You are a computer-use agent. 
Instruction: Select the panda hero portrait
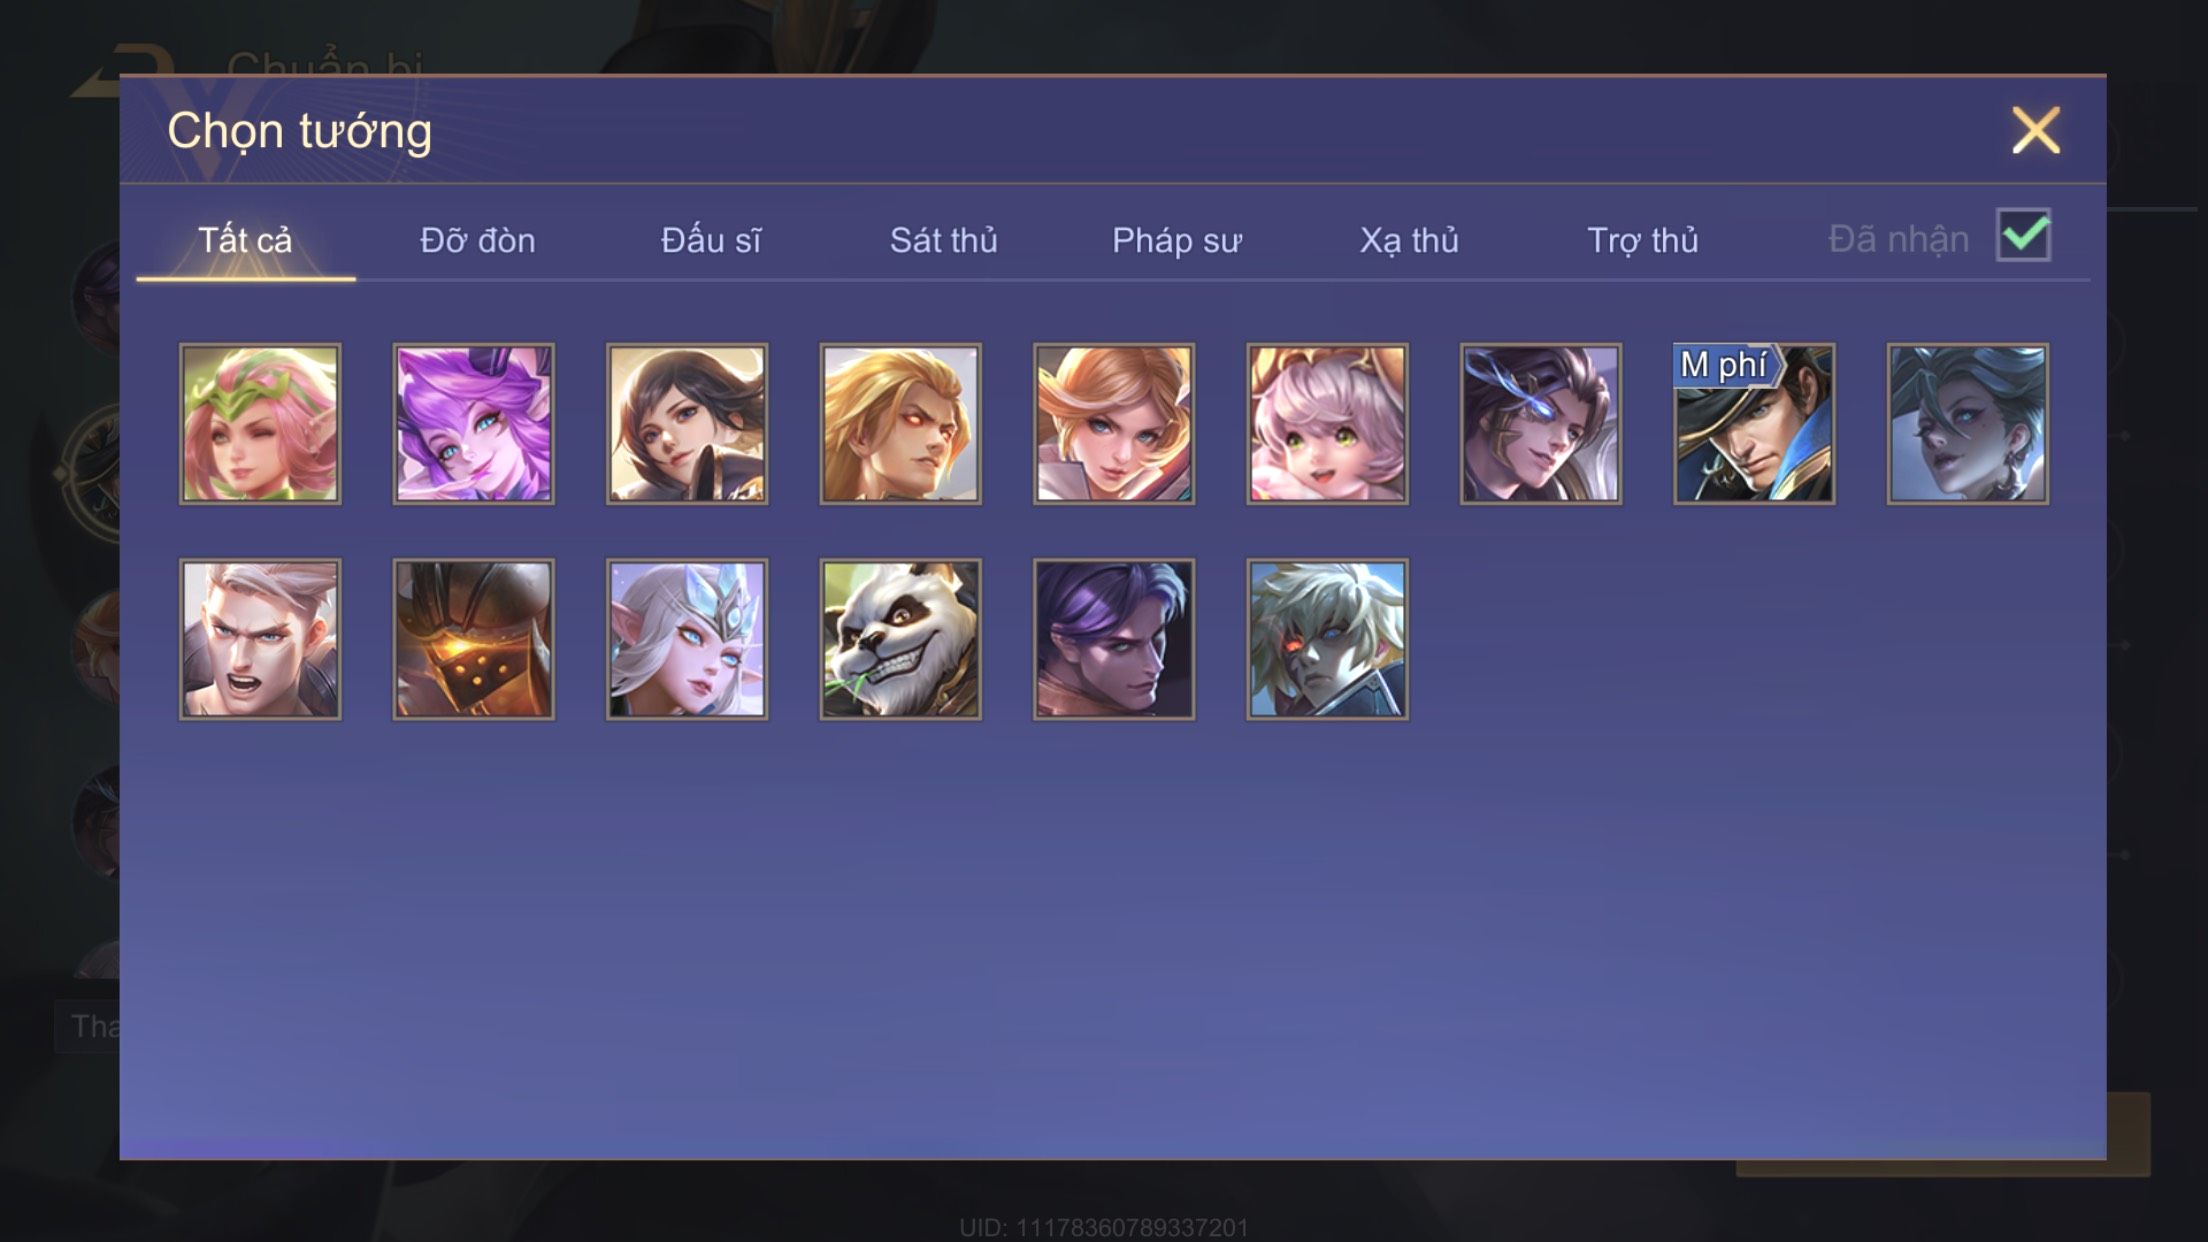(900, 639)
